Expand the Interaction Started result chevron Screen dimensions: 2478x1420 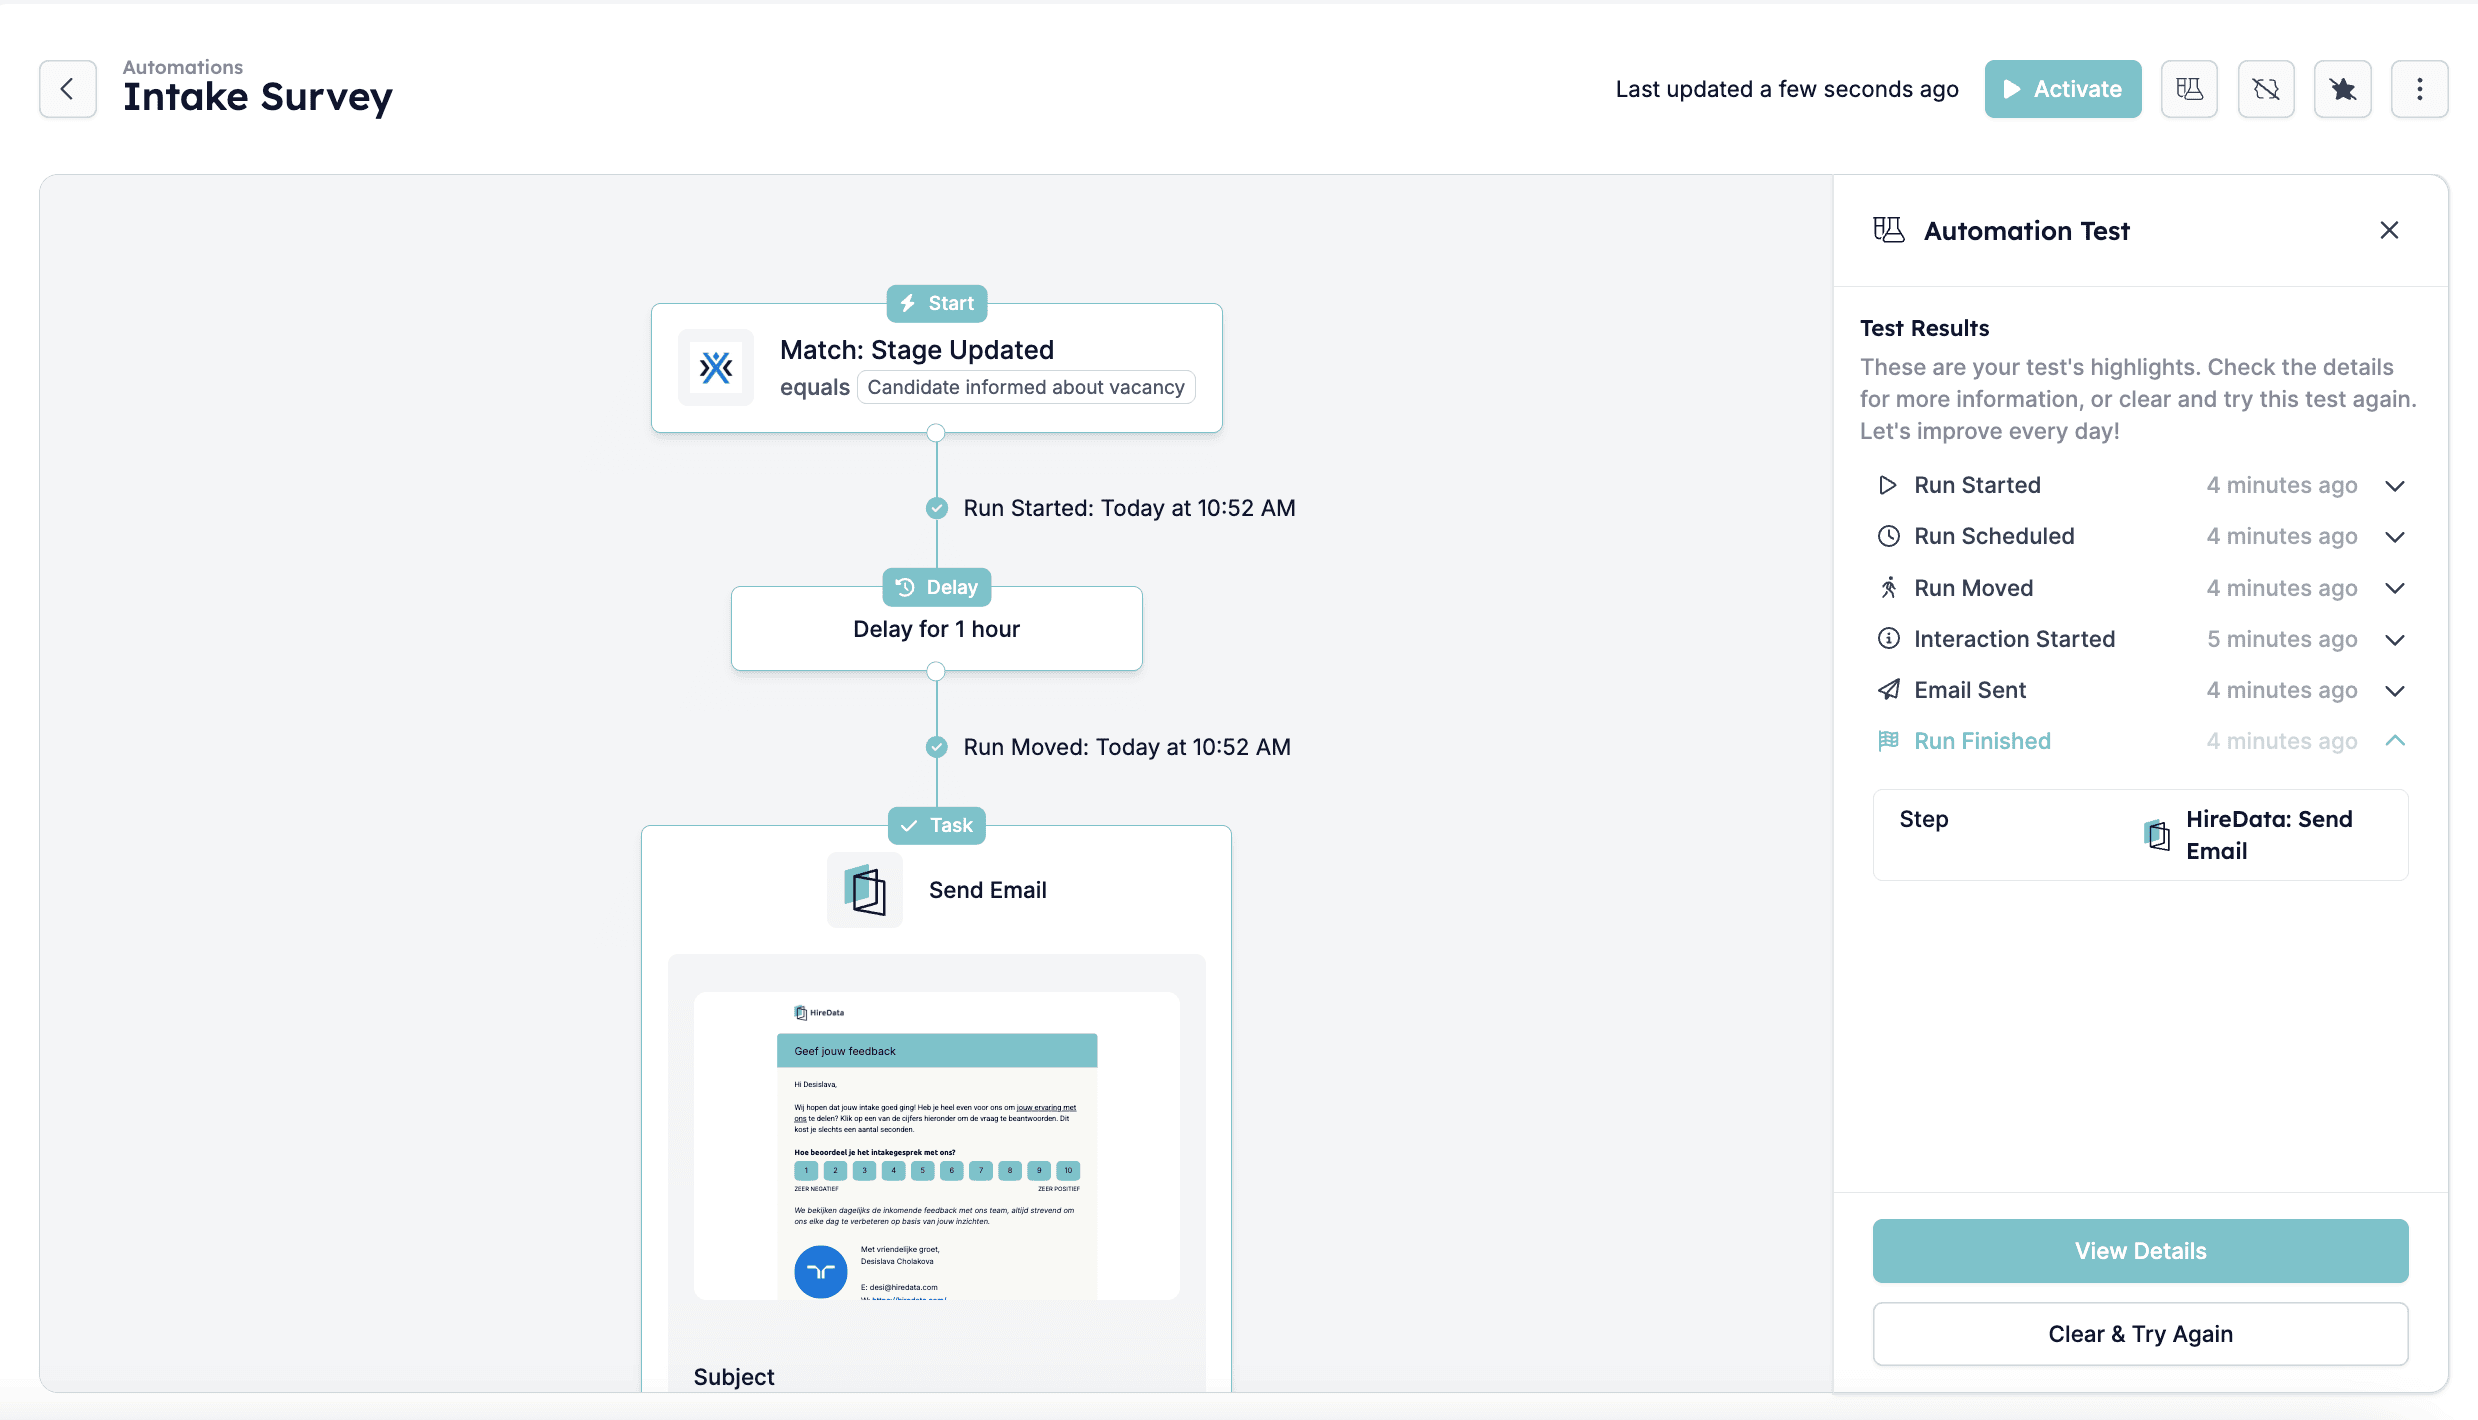pos(2395,639)
